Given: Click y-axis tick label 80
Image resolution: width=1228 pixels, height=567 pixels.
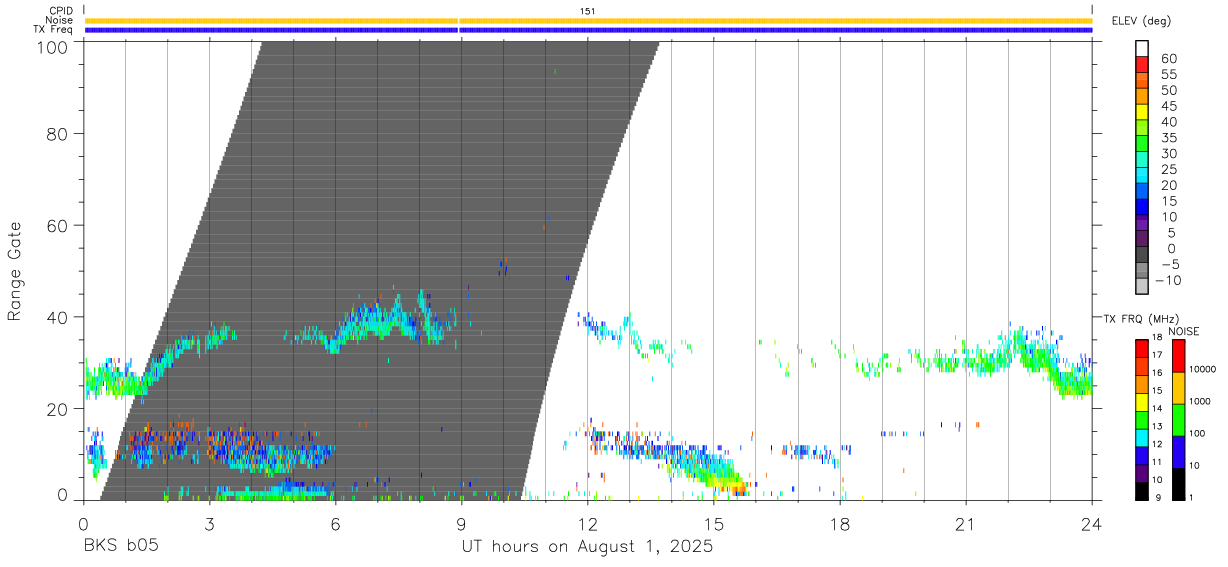Looking at the screenshot, I should coord(56,133).
